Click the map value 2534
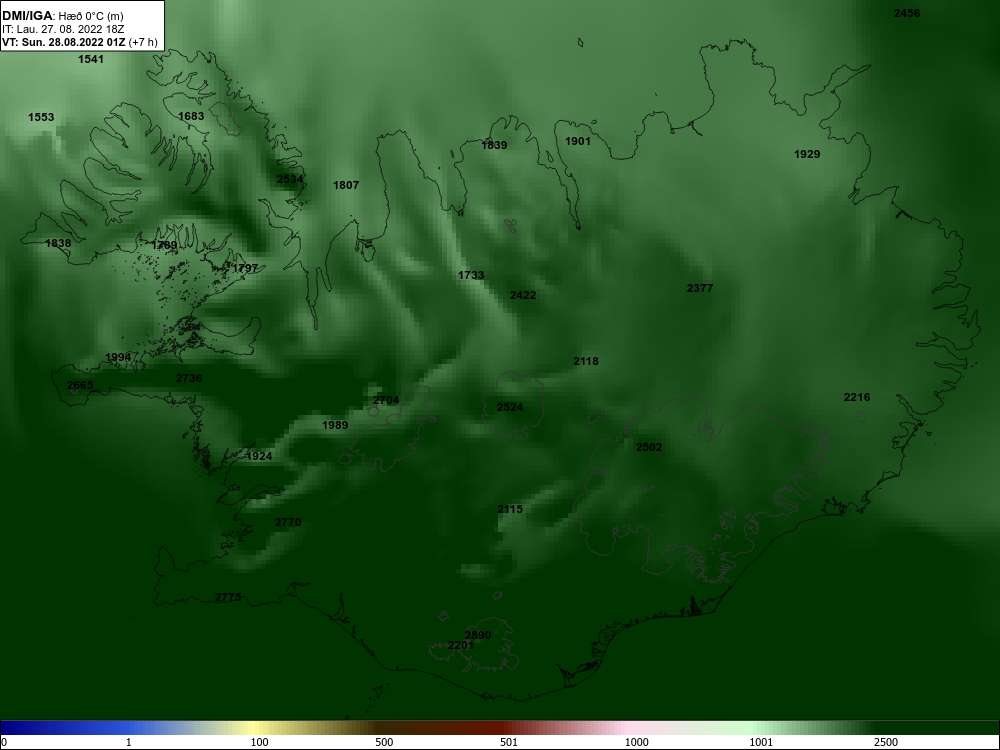 pyautogui.click(x=290, y=179)
